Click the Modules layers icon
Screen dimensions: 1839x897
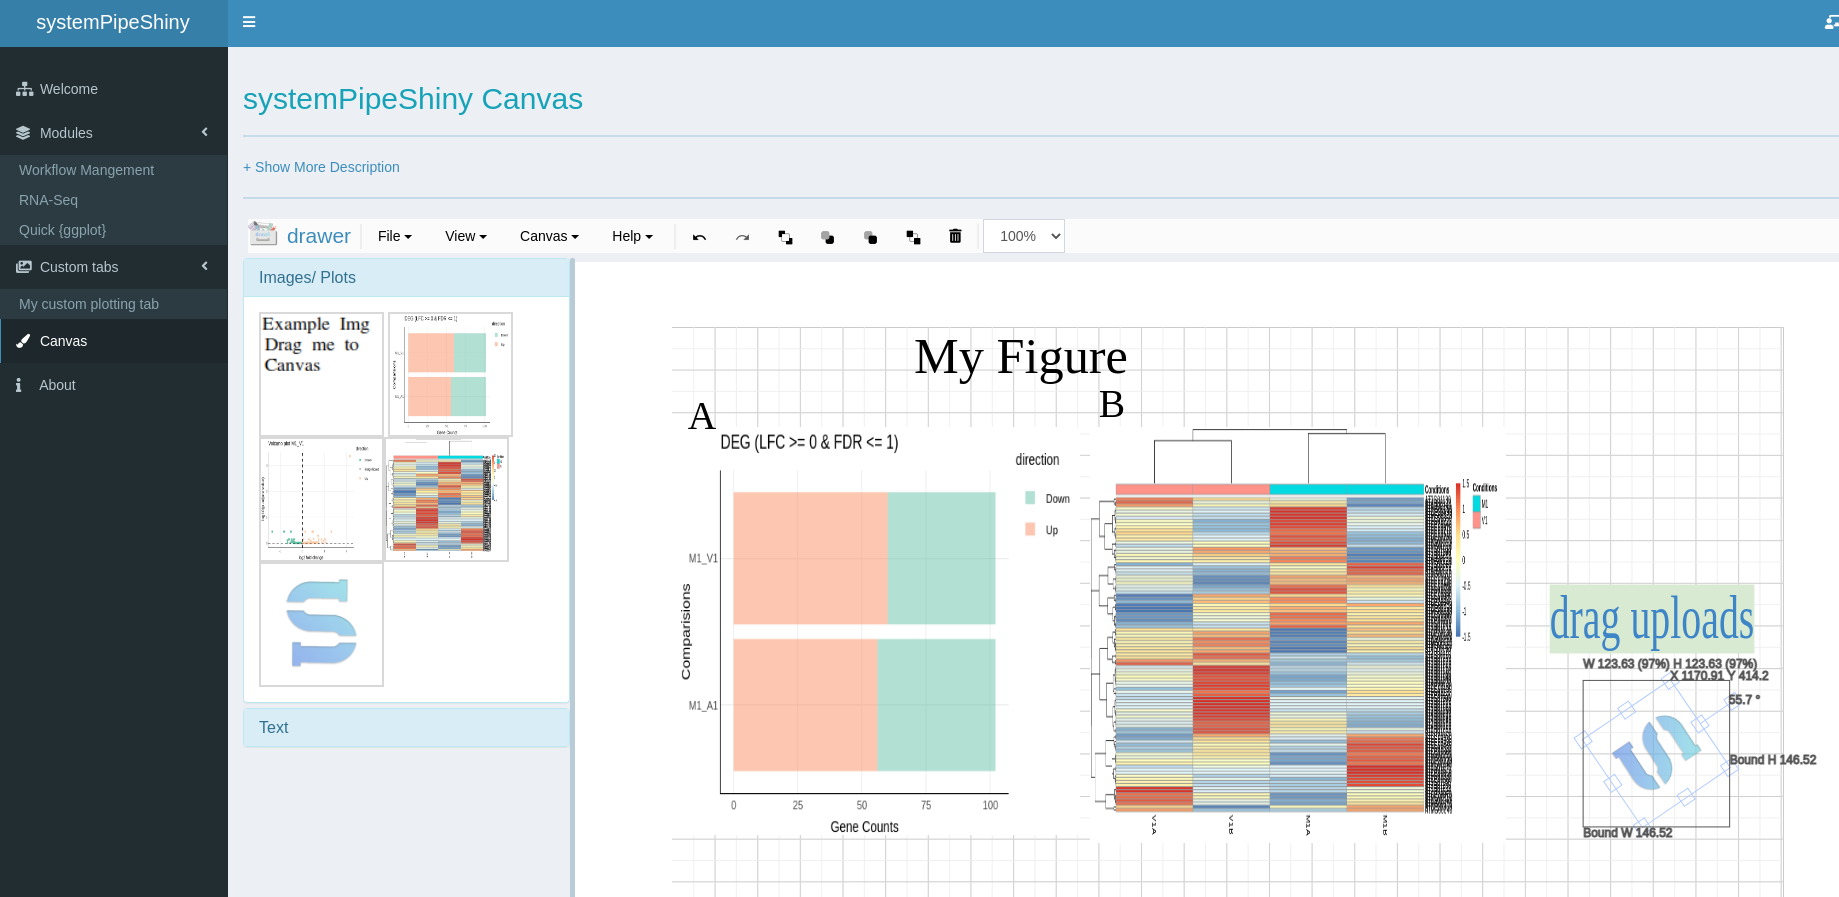pyautogui.click(x=23, y=133)
